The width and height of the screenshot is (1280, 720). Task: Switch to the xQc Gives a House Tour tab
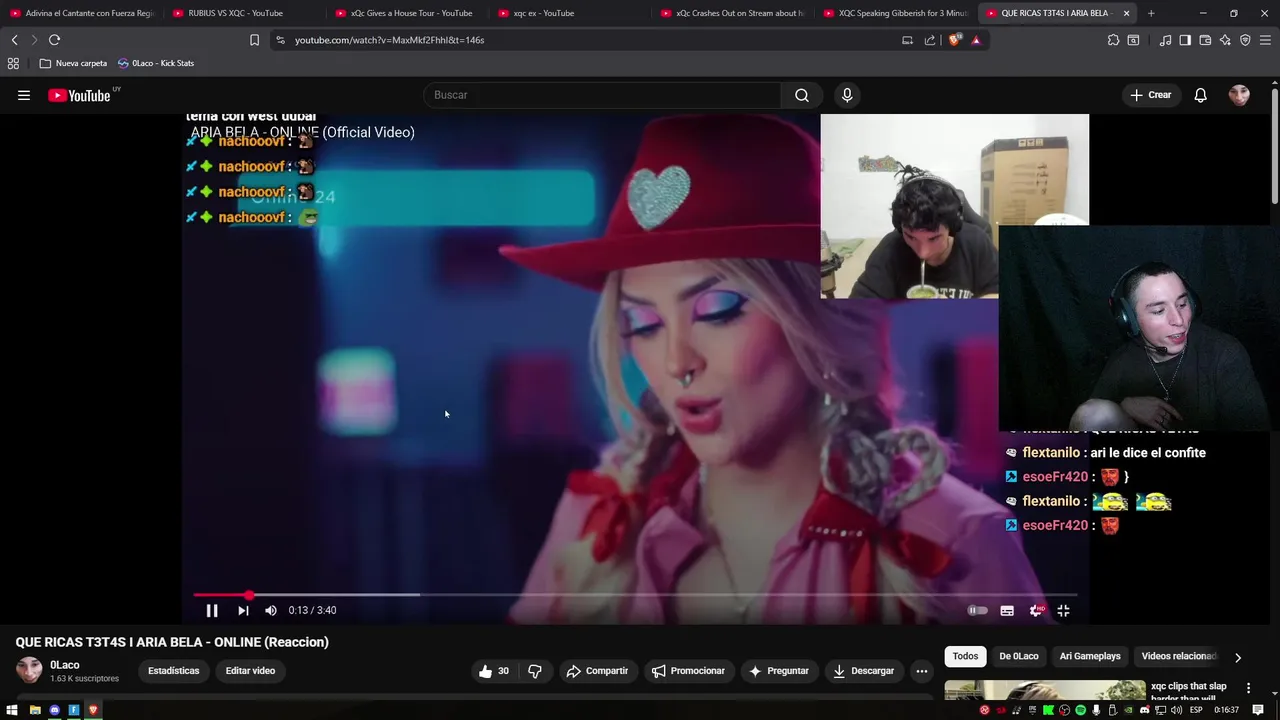pos(411,13)
